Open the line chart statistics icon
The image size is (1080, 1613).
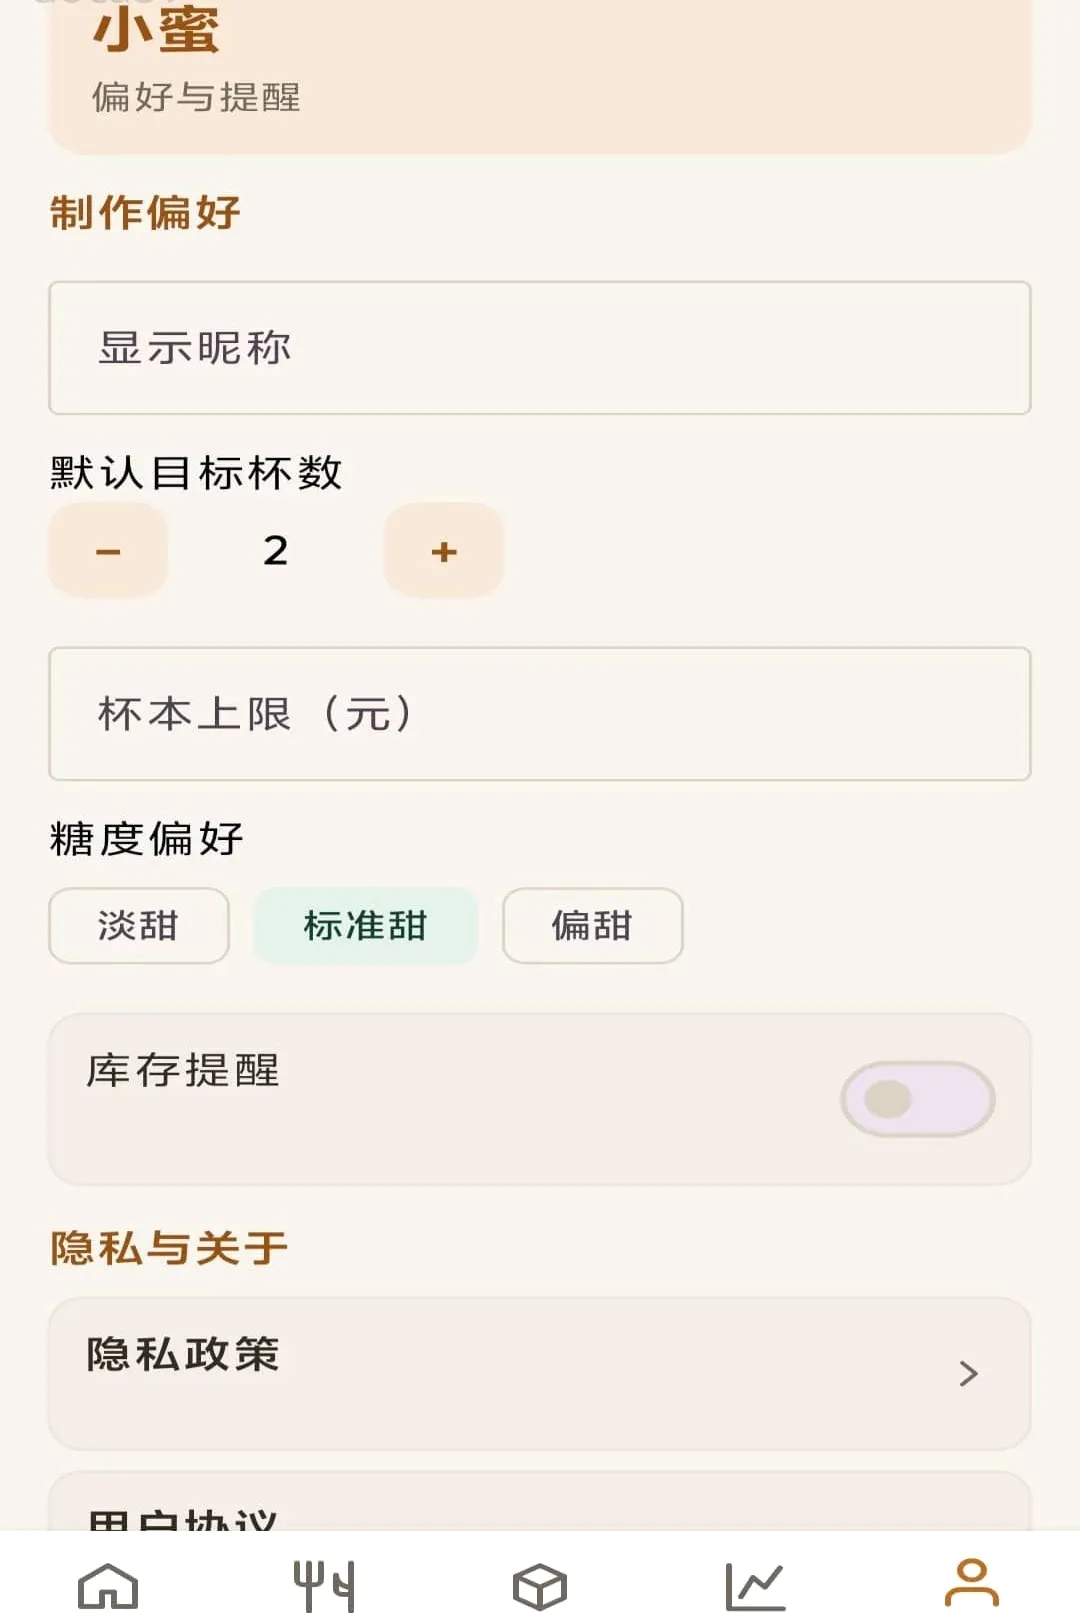pos(755,1585)
